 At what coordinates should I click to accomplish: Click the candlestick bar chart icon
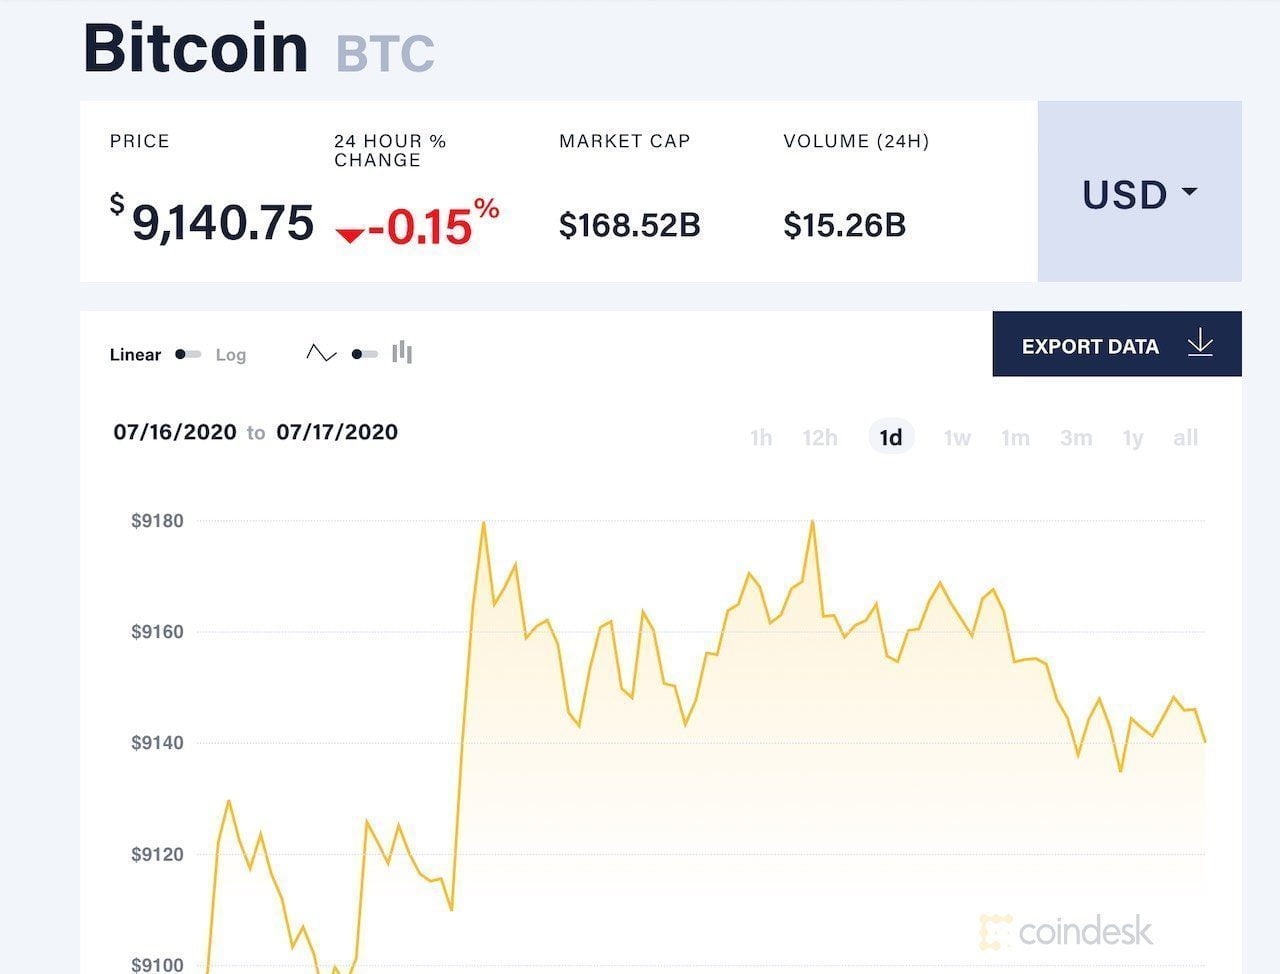pos(402,352)
